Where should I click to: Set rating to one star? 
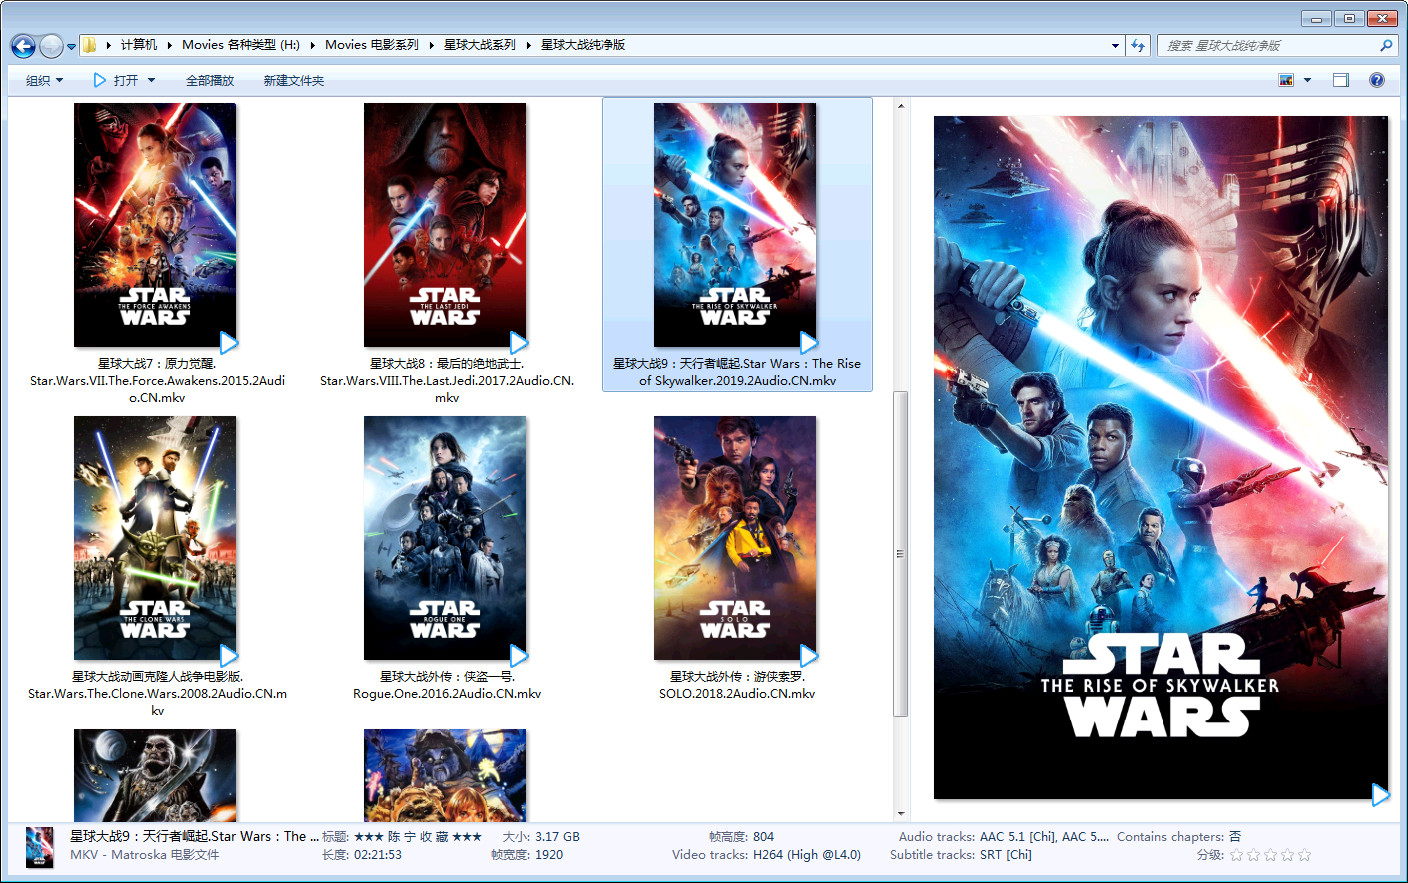coord(1237,855)
